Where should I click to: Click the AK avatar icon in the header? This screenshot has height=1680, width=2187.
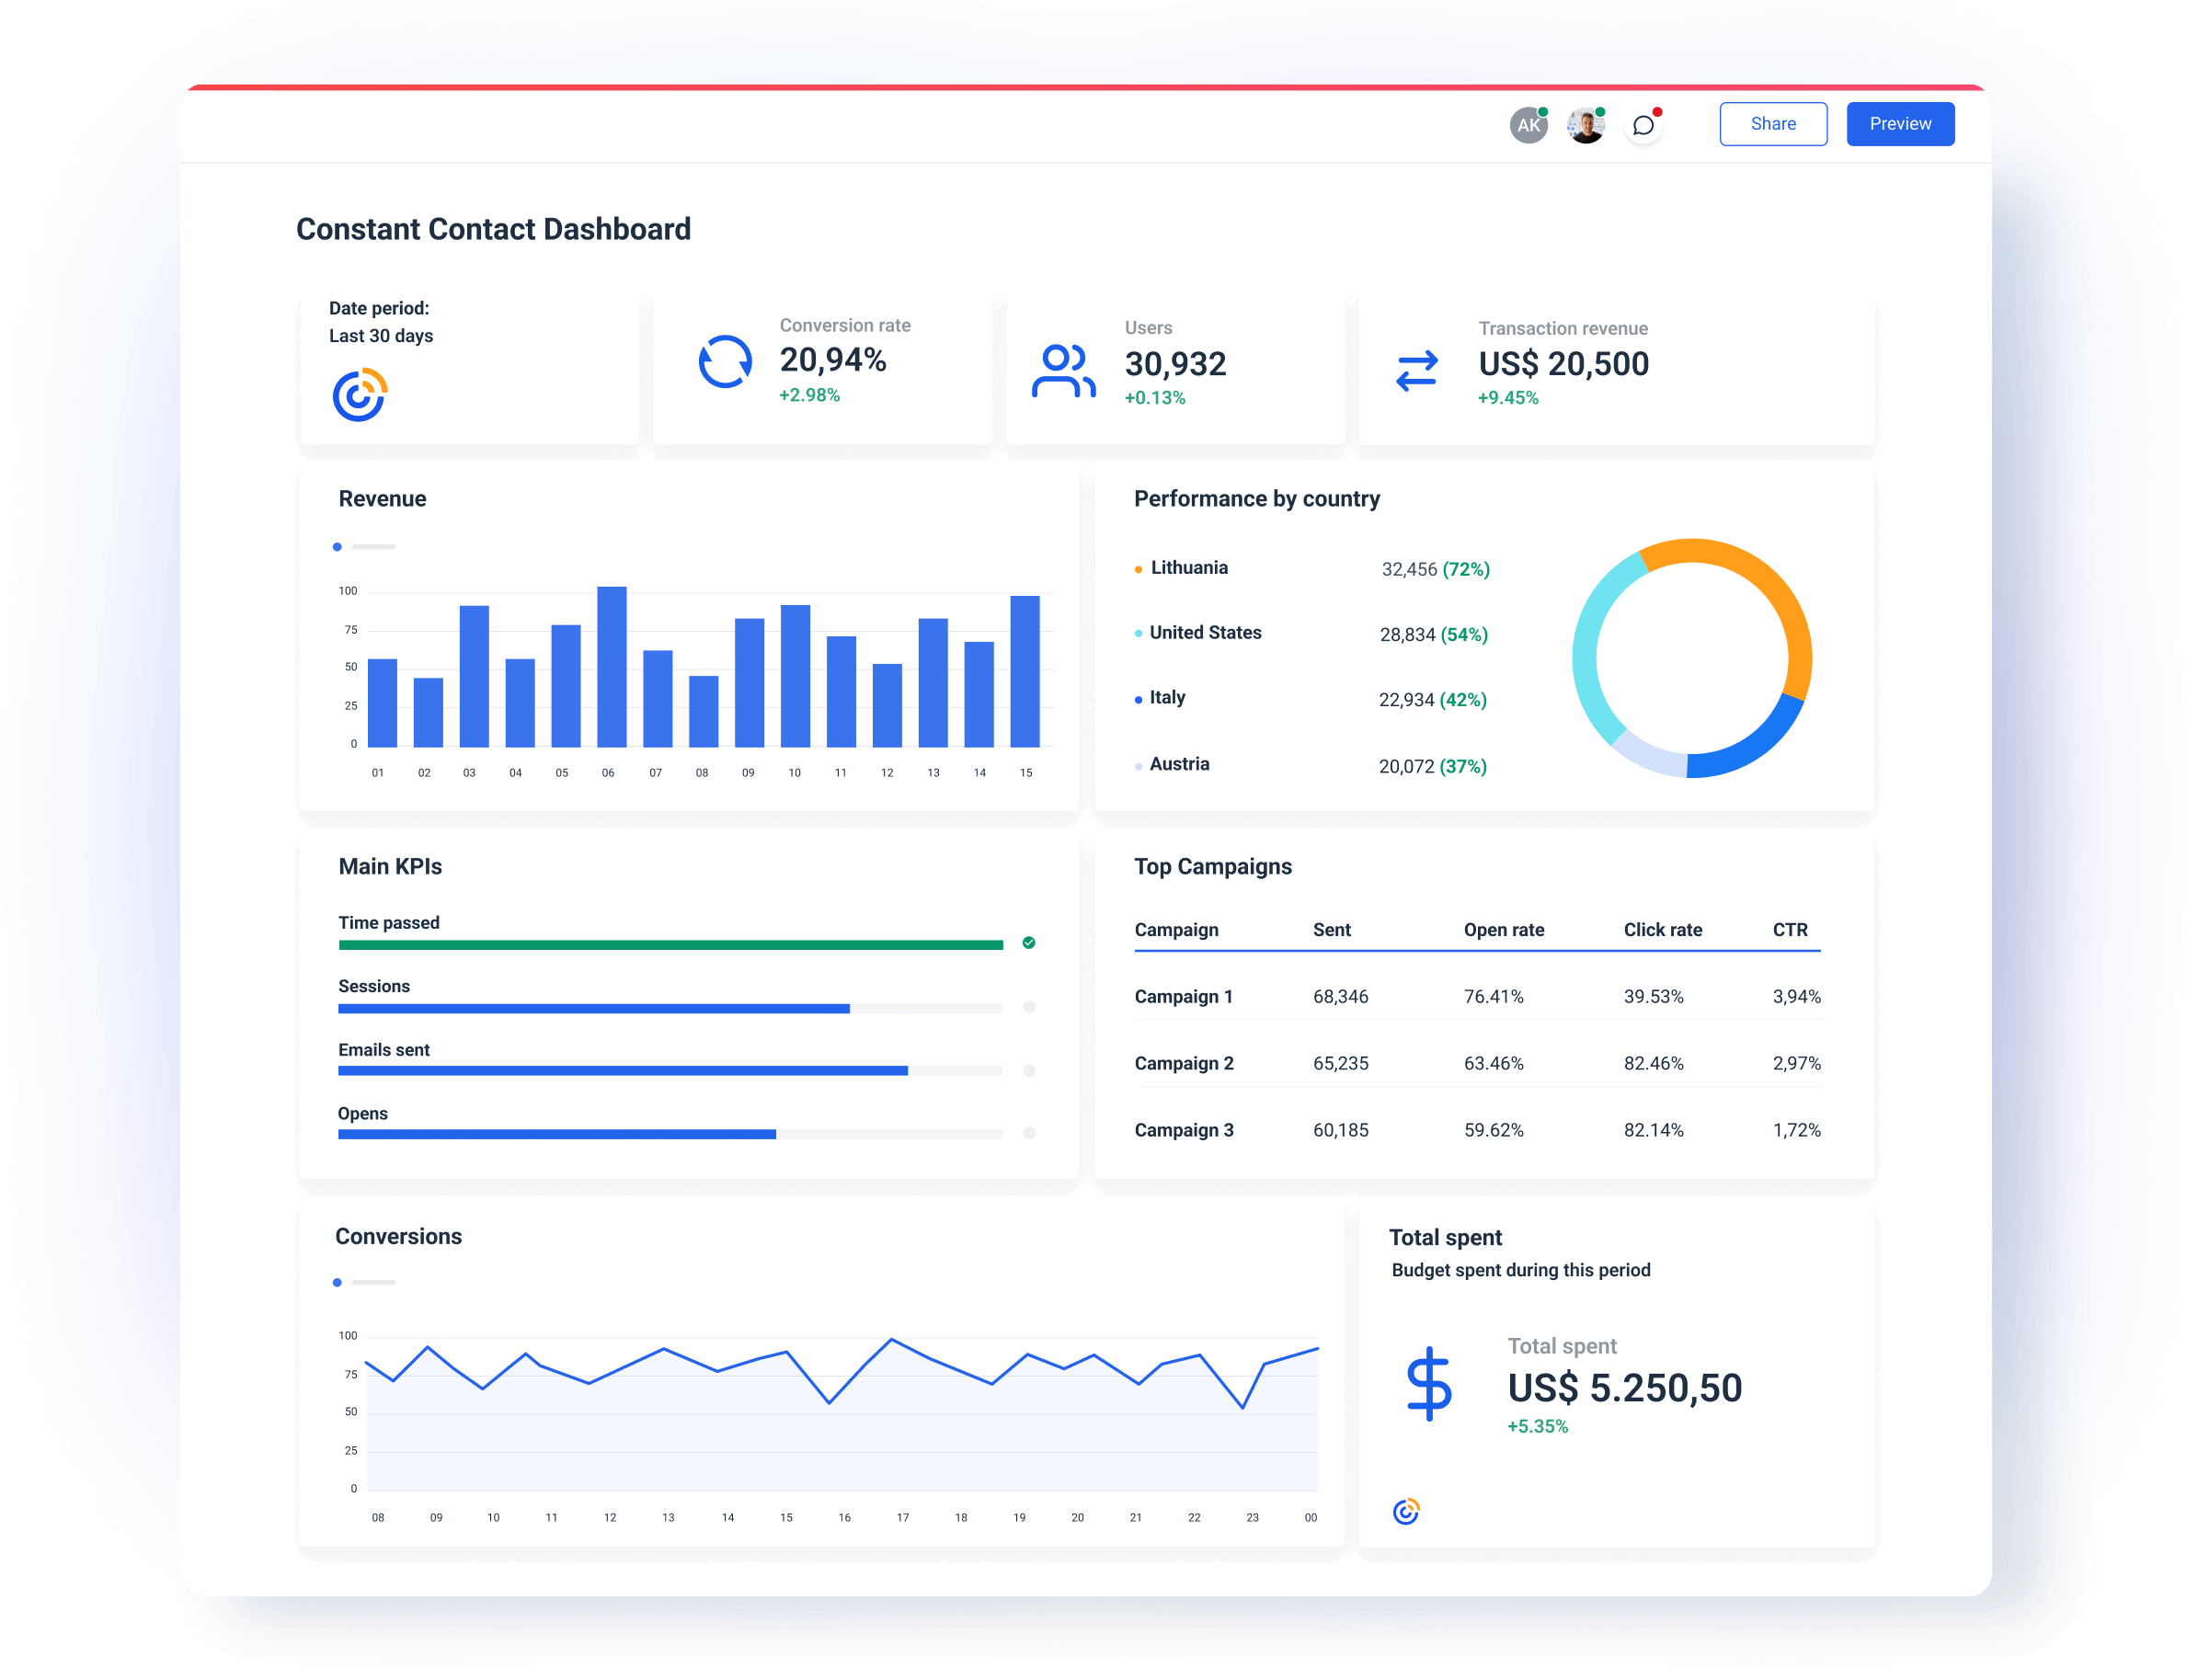1527,124
